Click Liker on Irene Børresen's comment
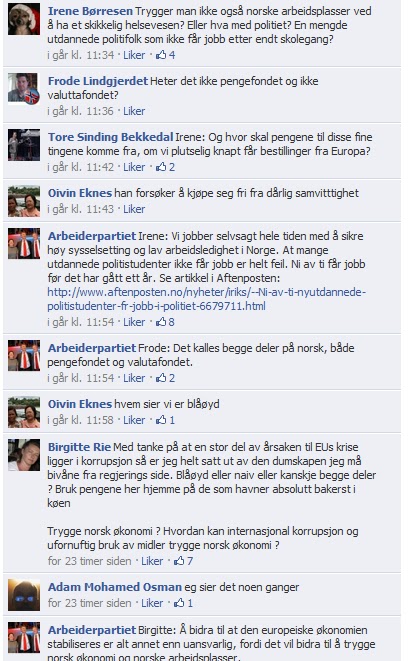 point(134,55)
